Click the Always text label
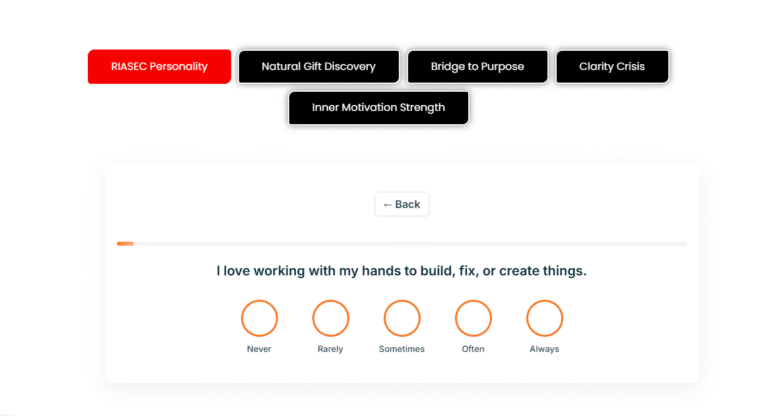This screenshot has width=768, height=416. tap(545, 349)
